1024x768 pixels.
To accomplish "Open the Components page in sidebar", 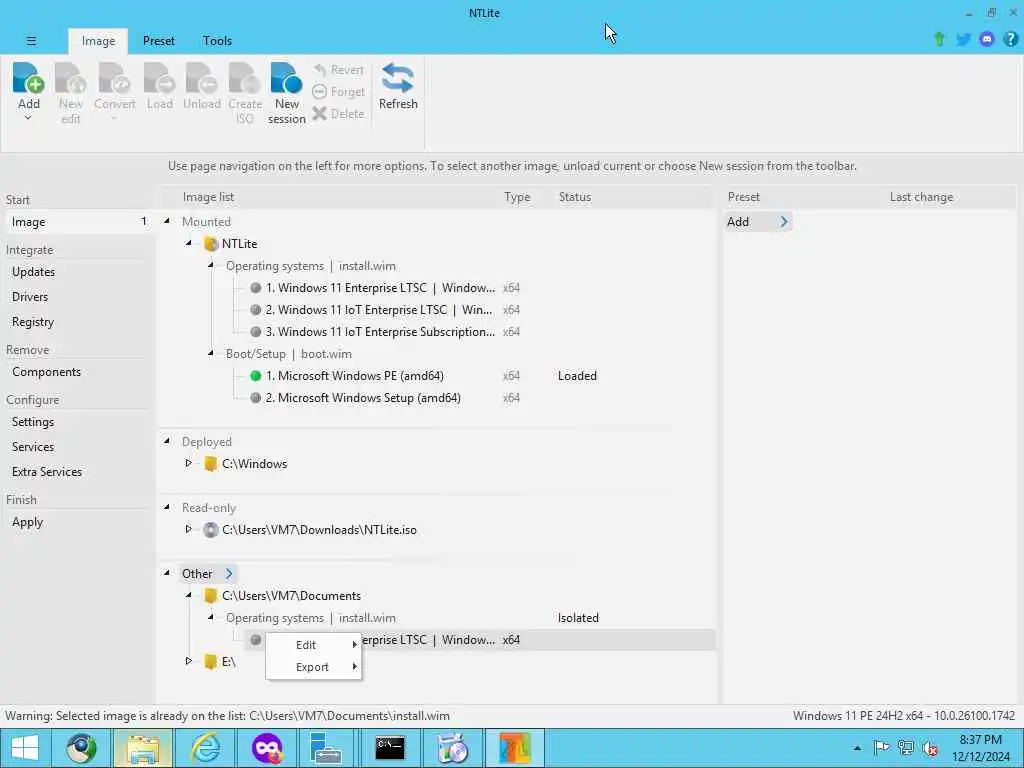I will [46, 372].
